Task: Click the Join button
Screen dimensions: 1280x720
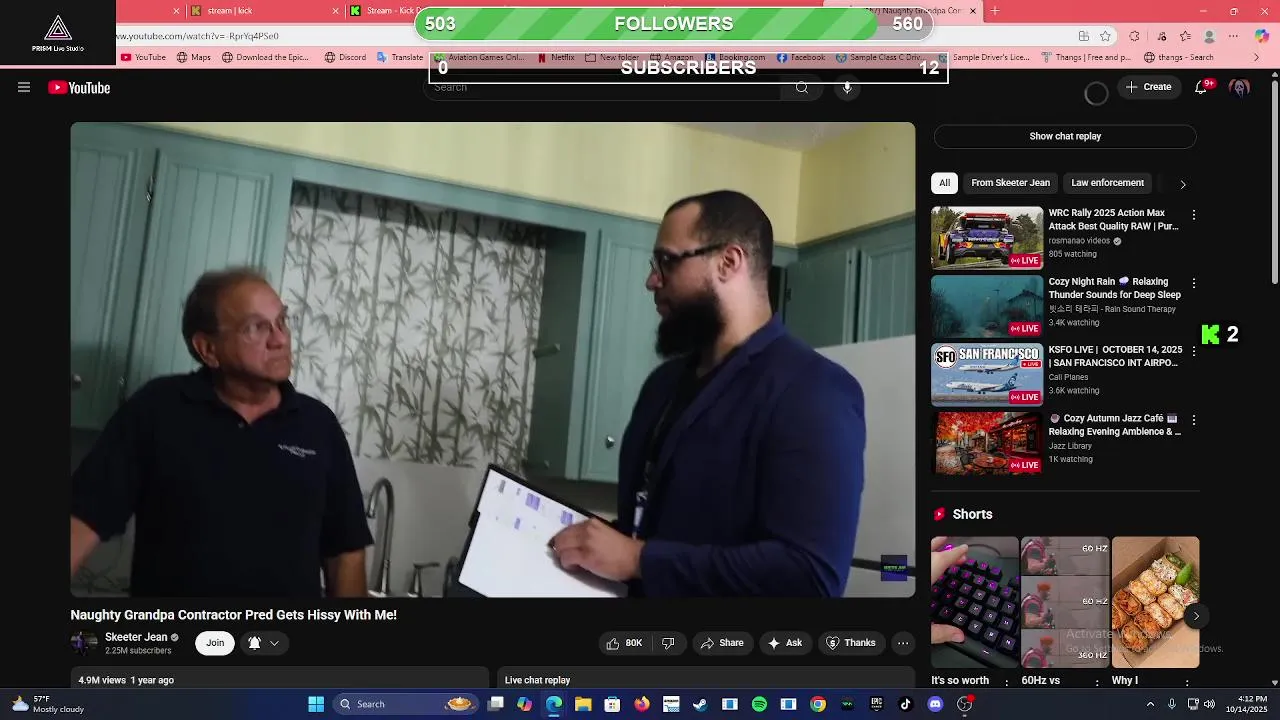Action: click(x=215, y=643)
